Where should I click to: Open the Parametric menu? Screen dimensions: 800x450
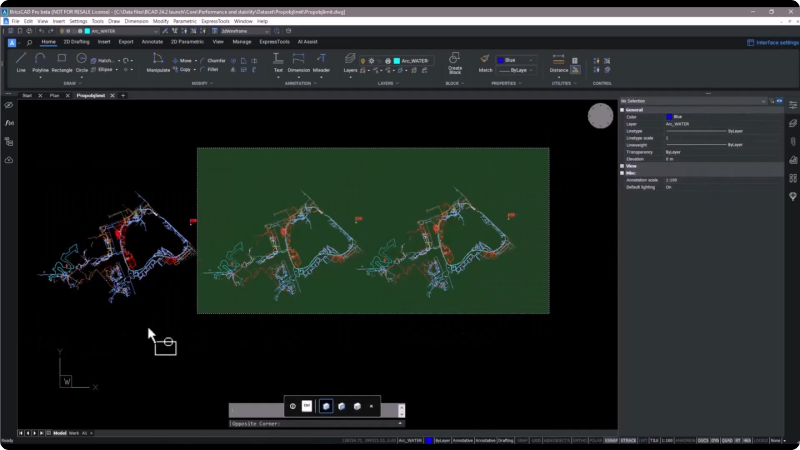[x=185, y=21]
